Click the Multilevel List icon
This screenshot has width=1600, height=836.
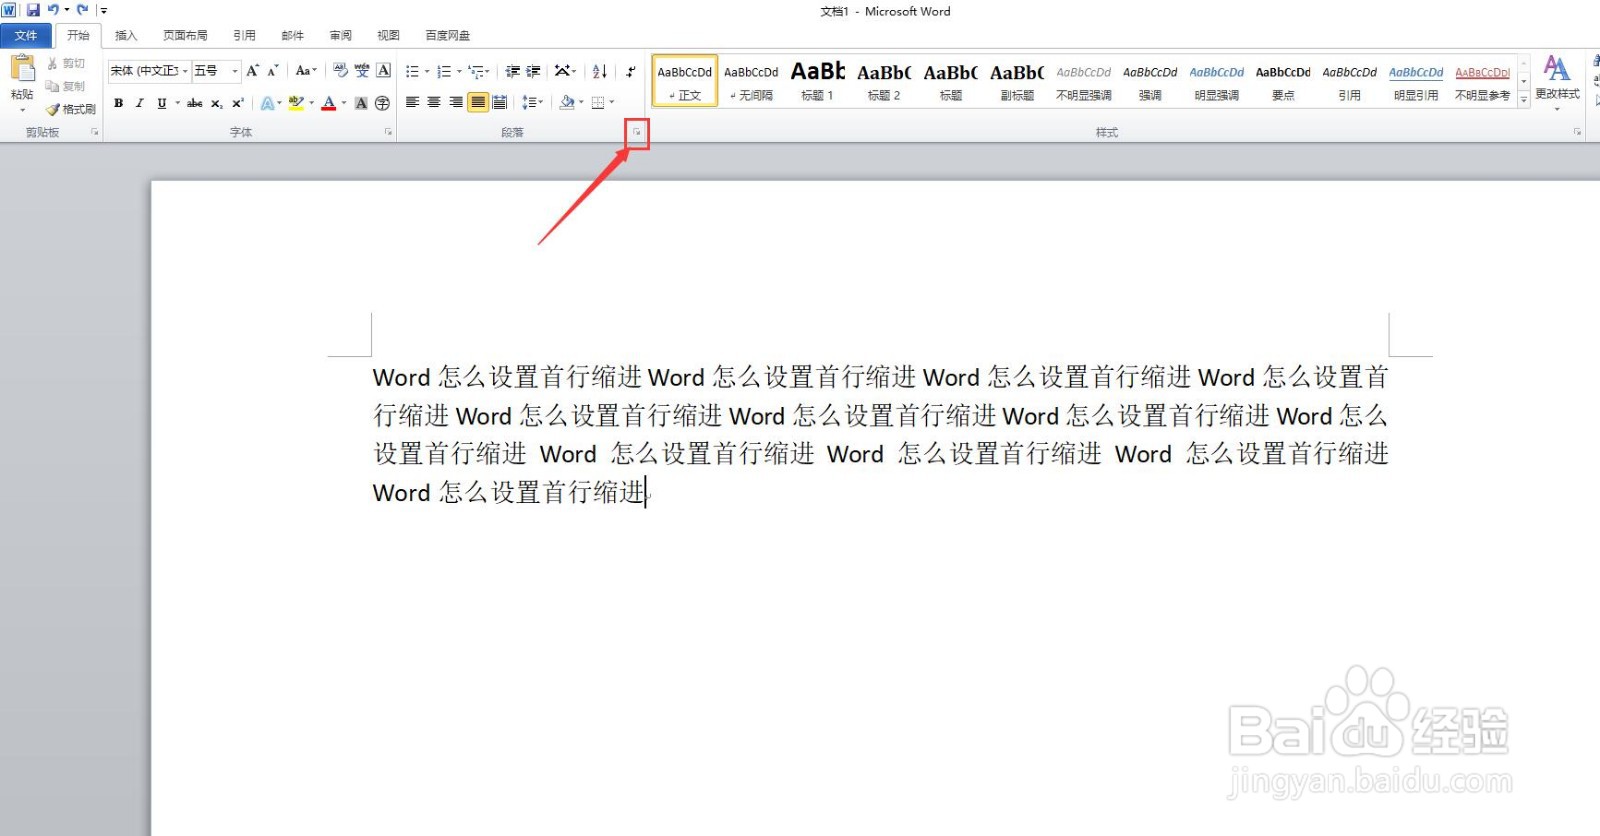click(x=477, y=71)
